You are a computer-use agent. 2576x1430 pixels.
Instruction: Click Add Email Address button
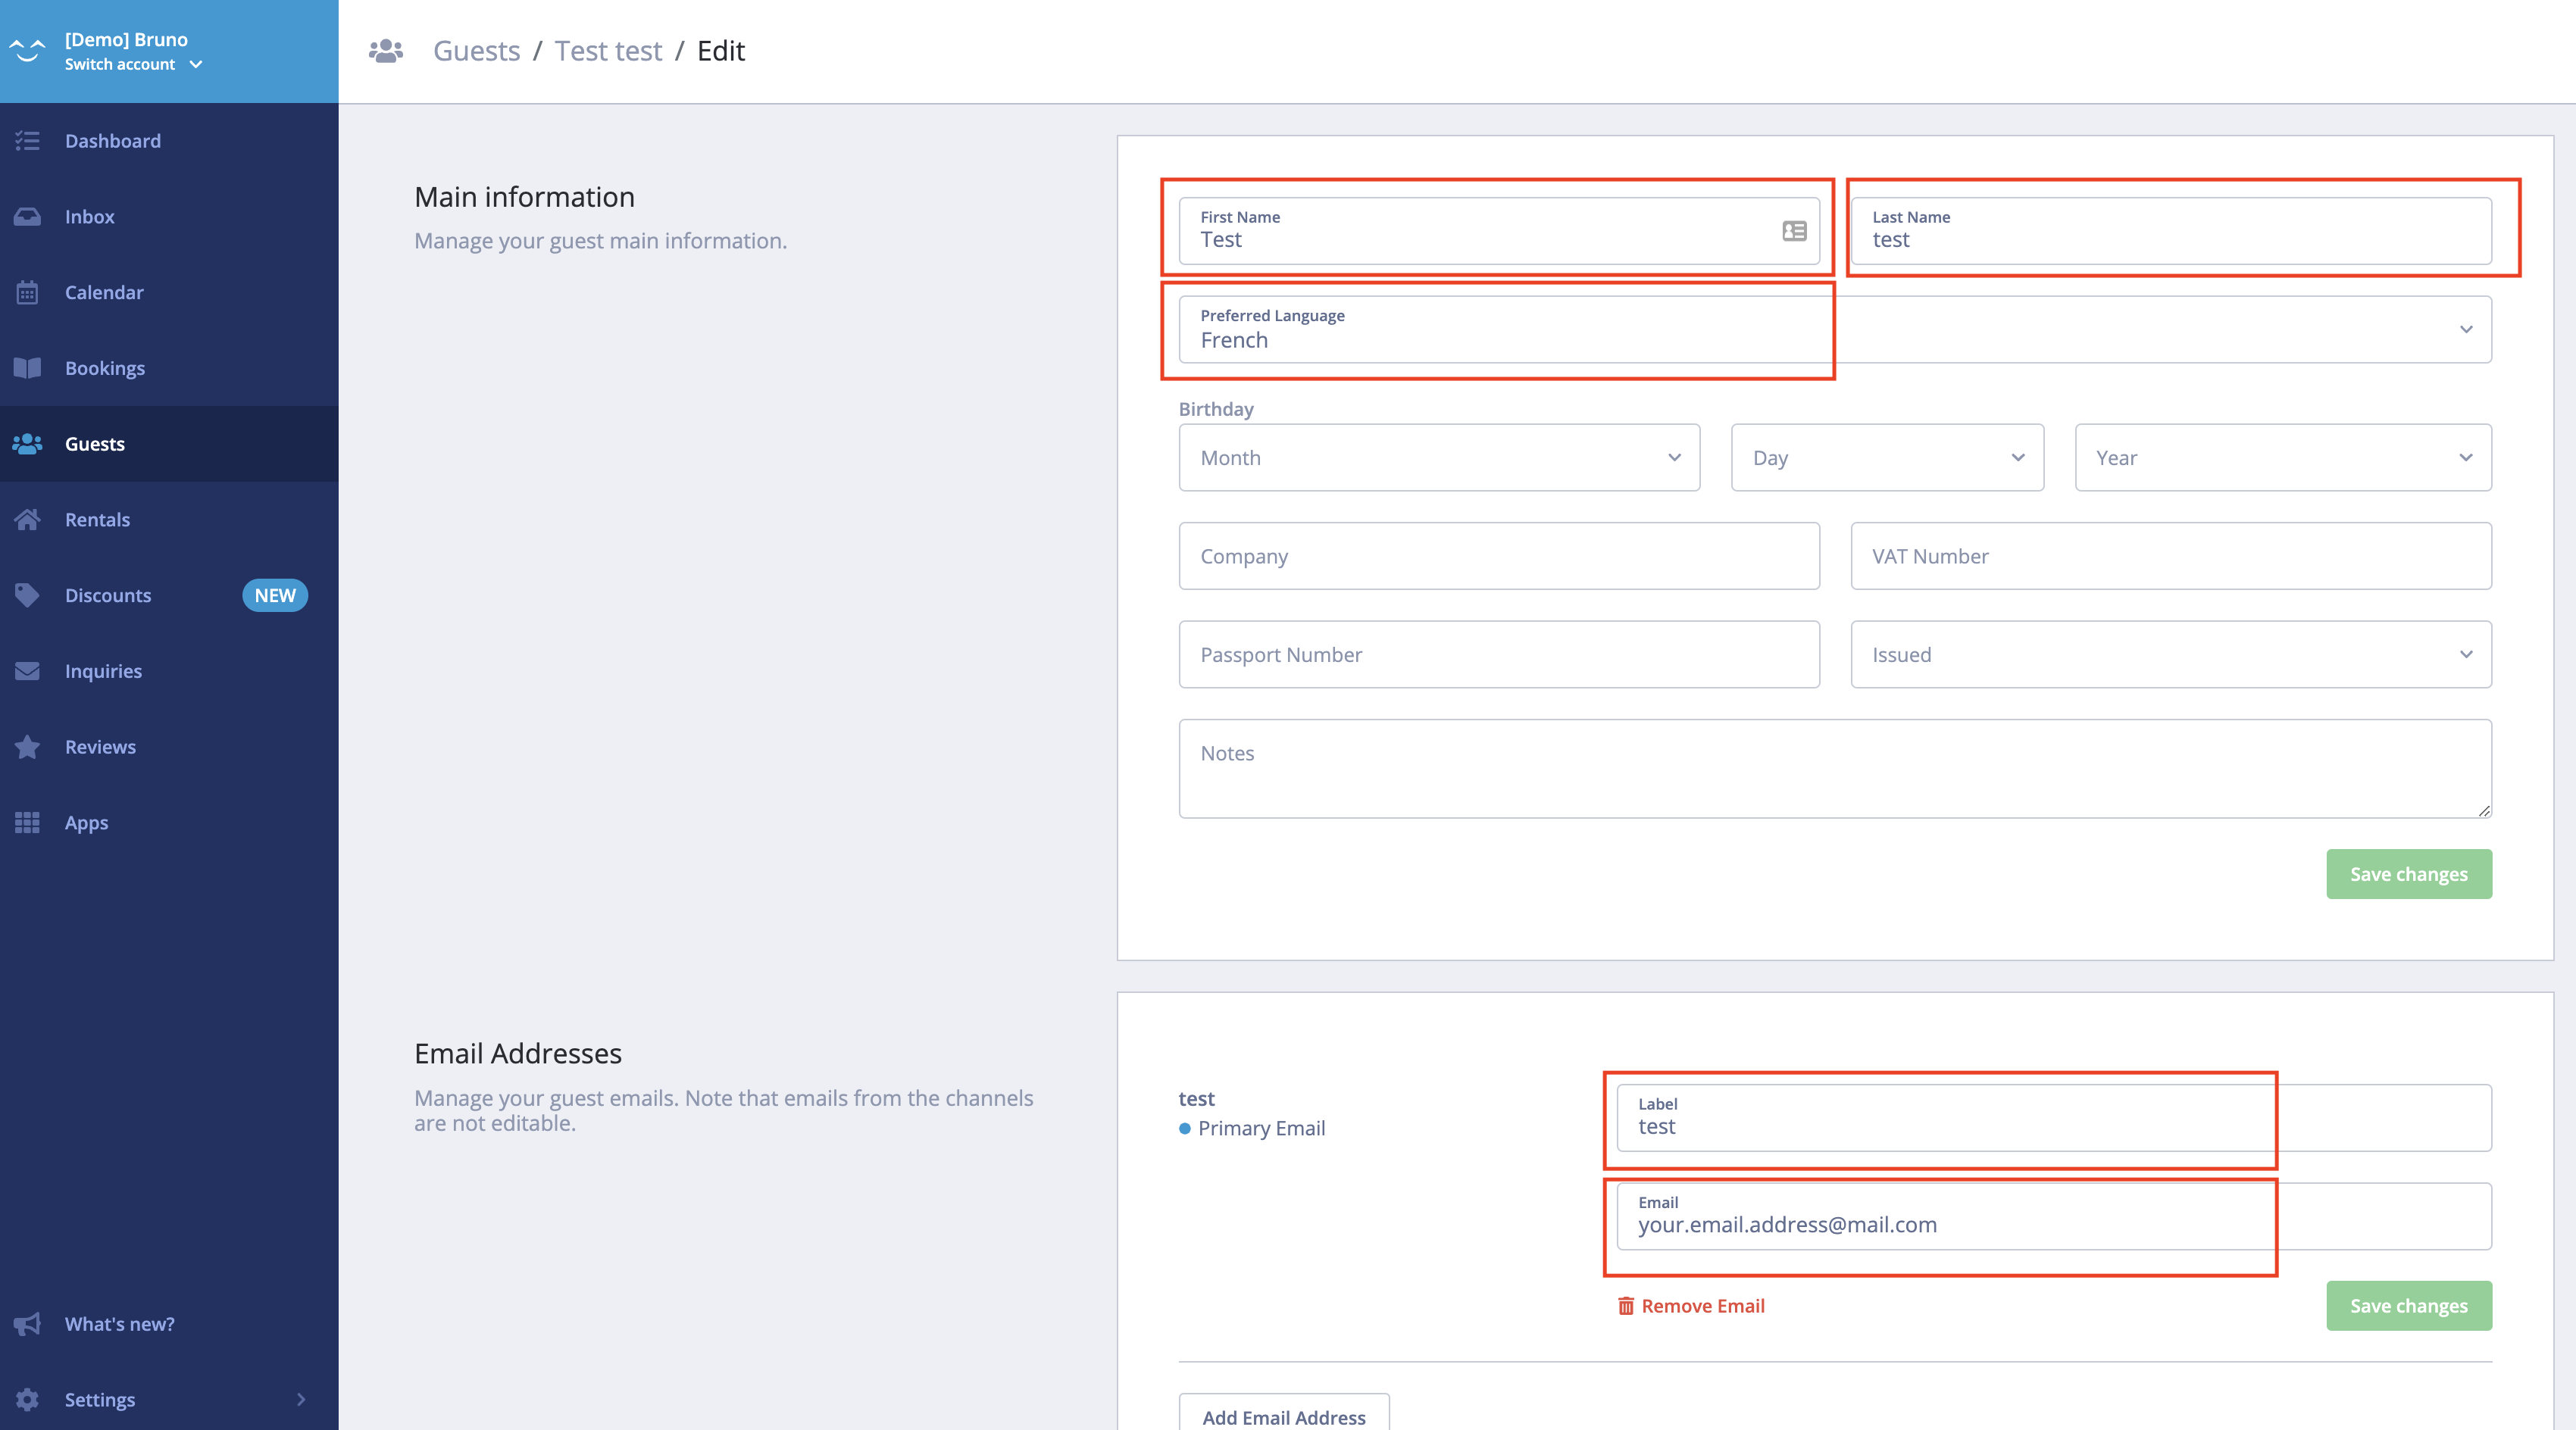pos(1283,1416)
